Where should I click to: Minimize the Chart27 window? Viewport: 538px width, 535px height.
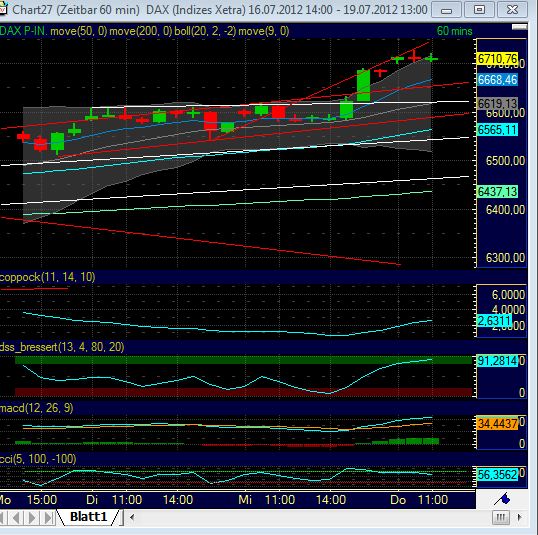[x=446, y=10]
